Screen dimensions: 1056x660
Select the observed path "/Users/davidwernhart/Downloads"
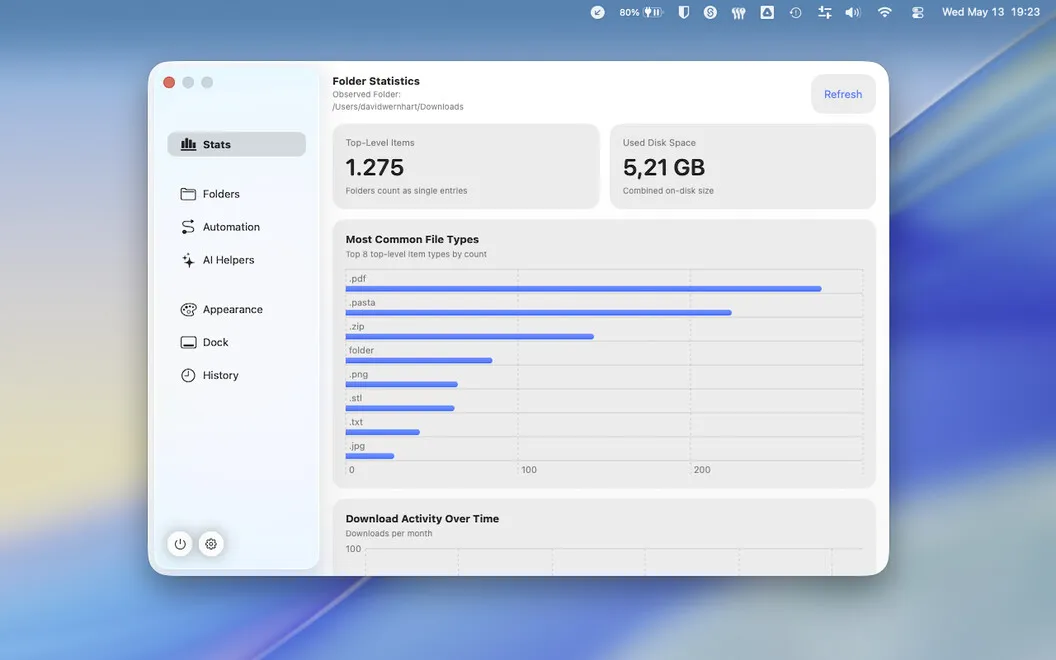tap(398, 106)
